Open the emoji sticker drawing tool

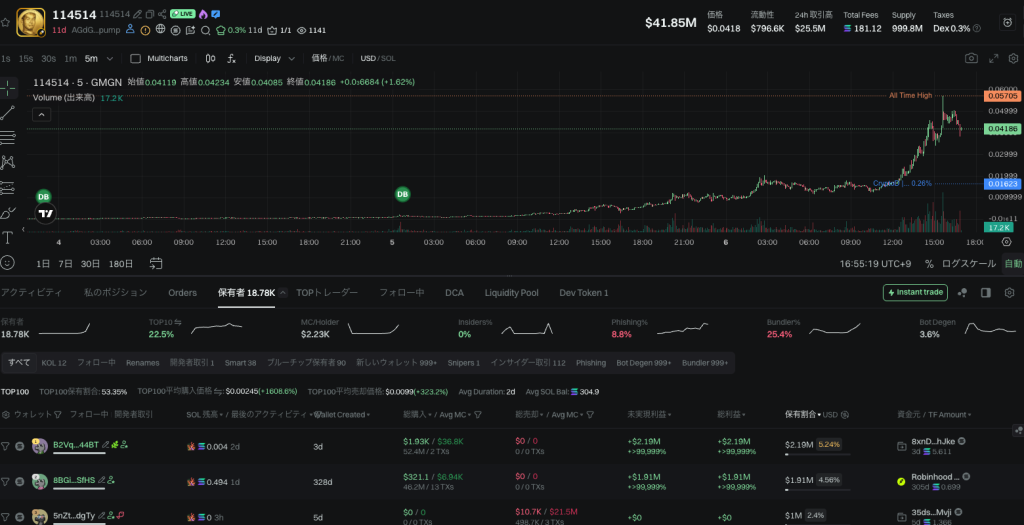click(8, 262)
